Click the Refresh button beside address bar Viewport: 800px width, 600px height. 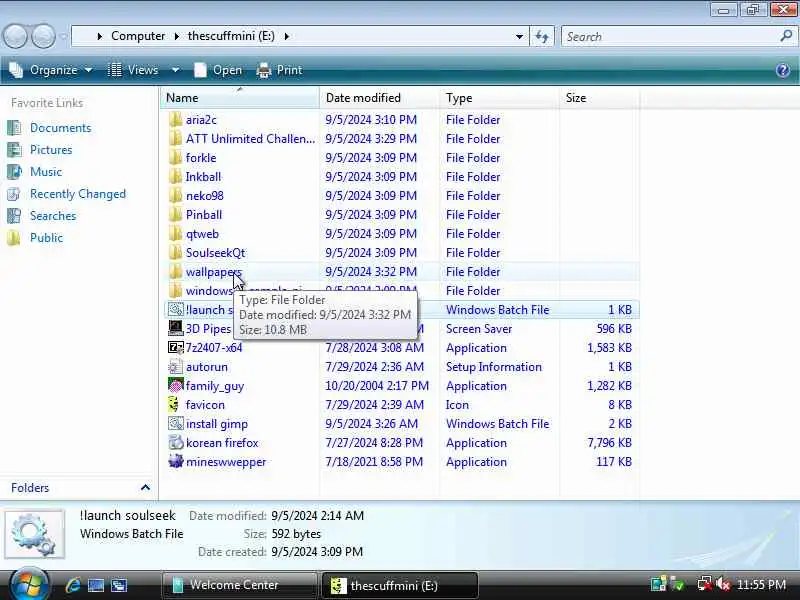point(542,36)
